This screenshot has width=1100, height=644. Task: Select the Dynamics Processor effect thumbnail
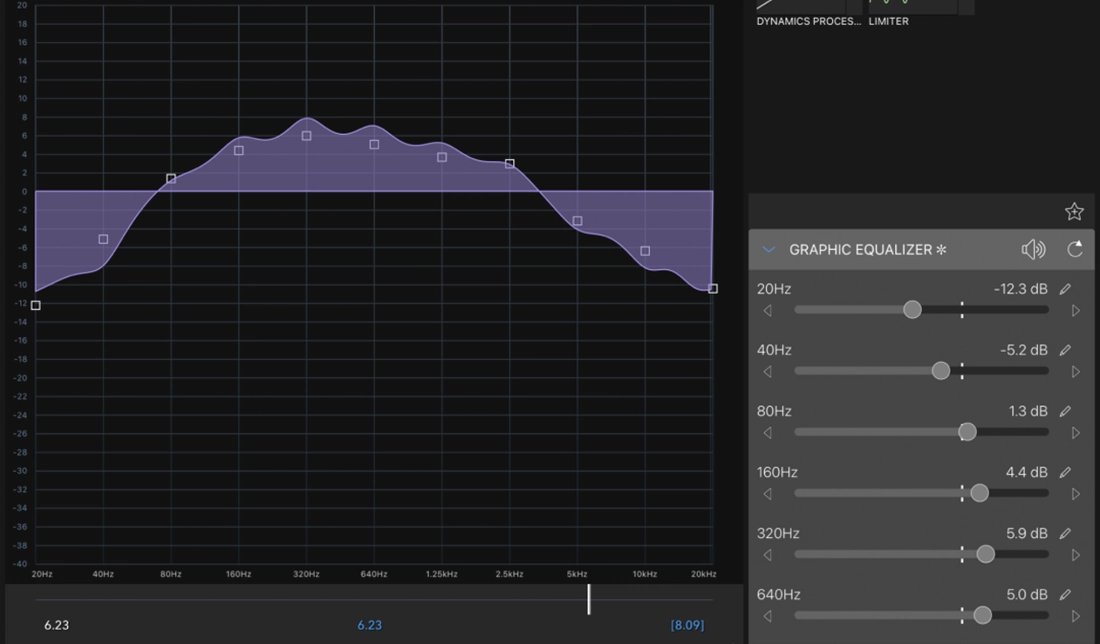tap(805, 8)
